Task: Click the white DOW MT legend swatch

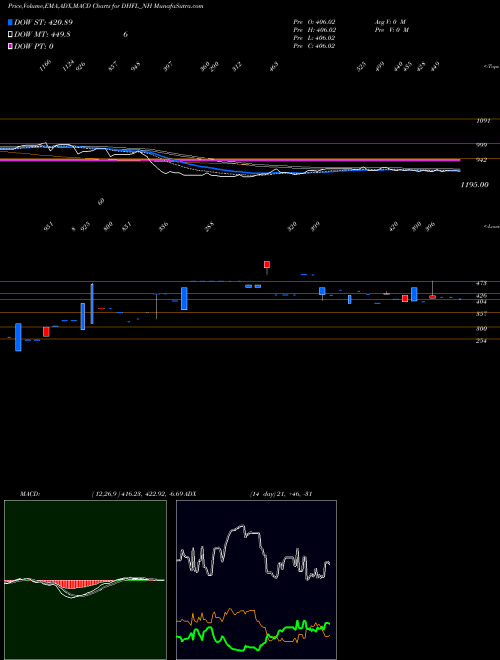Action: (10, 35)
